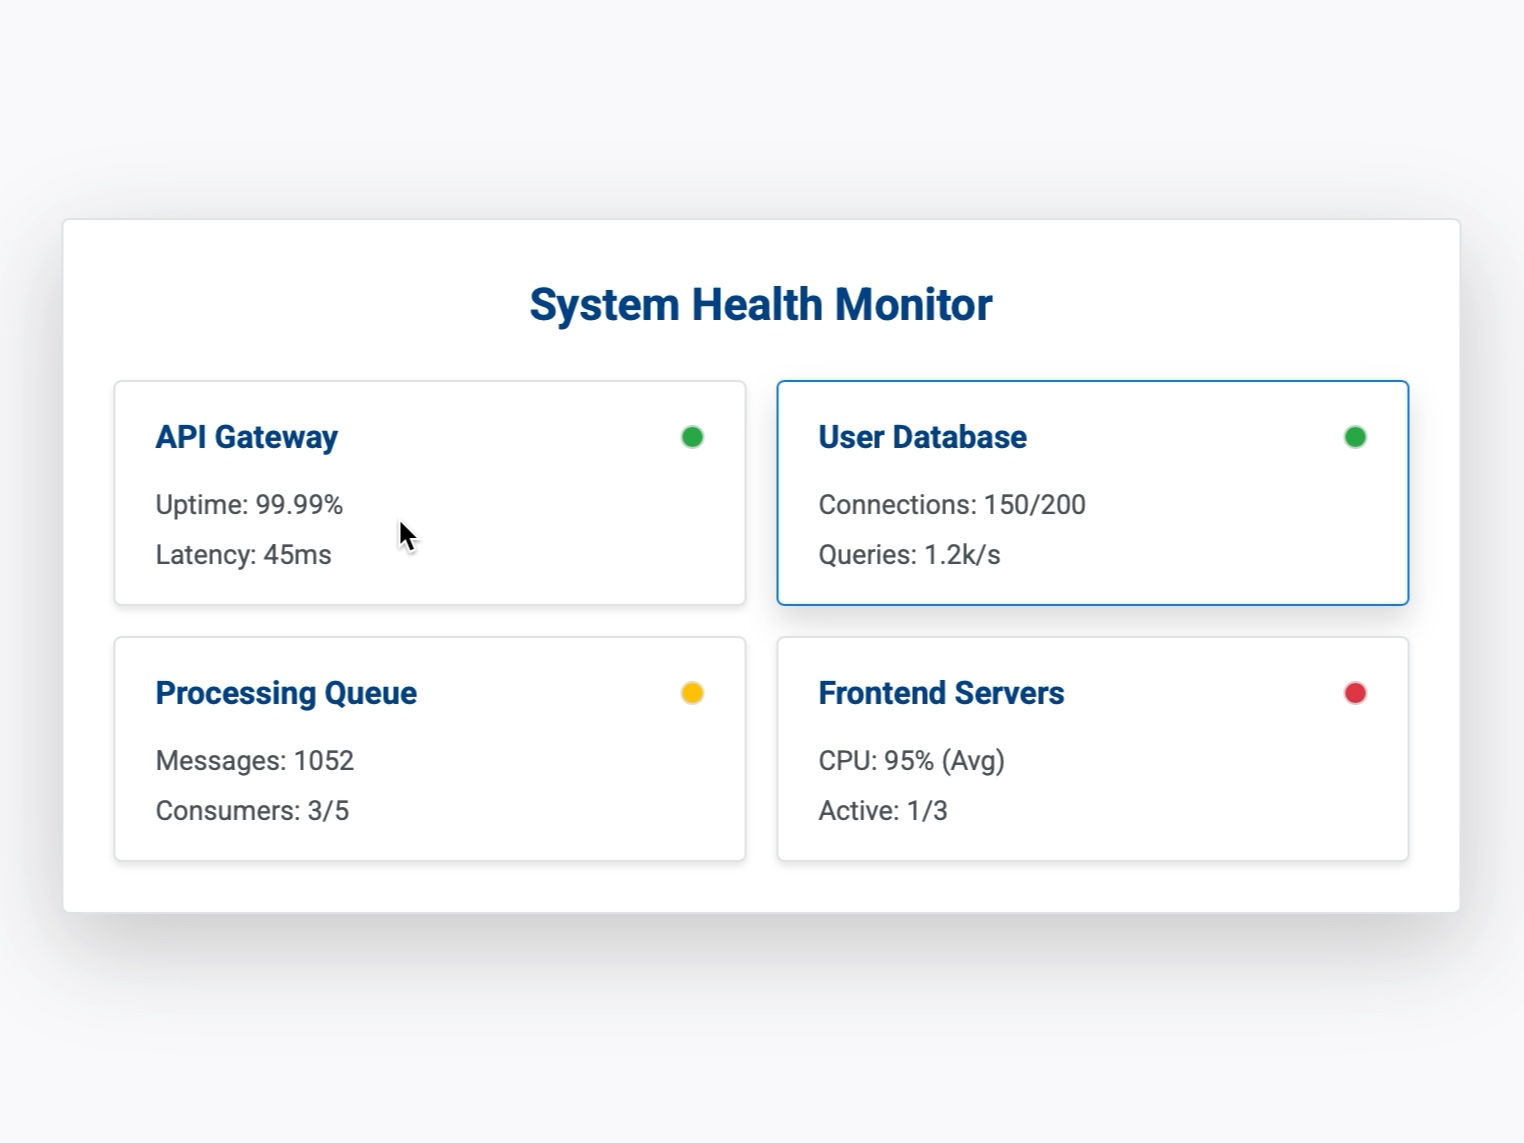1524x1143 pixels.
Task: Click the CPU 95% average metric
Action: point(911,760)
